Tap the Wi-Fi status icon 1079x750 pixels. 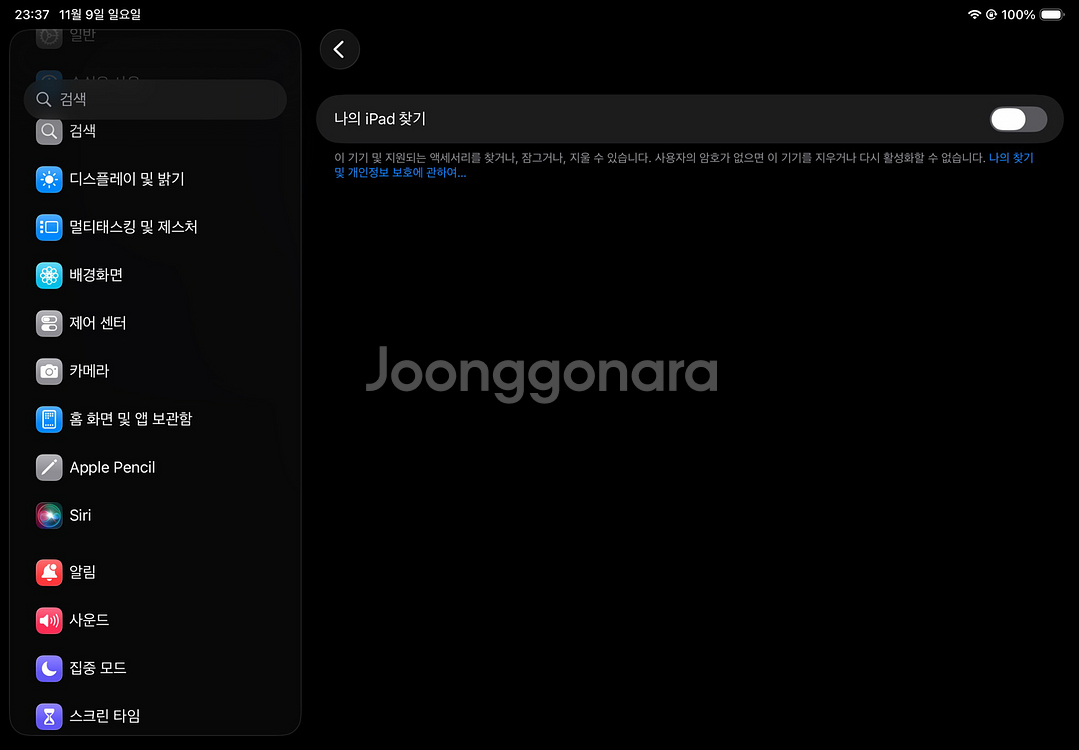[x=974, y=15]
